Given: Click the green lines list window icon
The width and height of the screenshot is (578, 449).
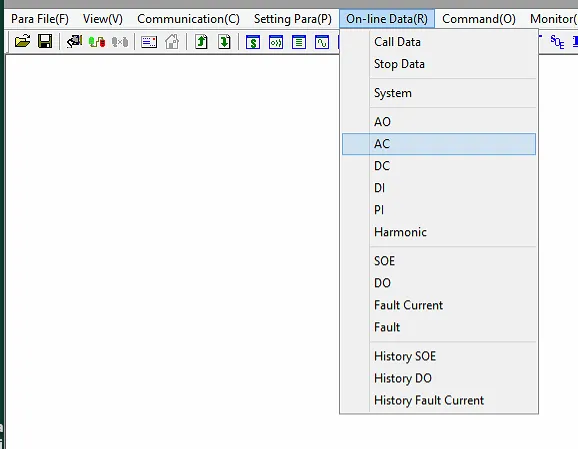Looking at the screenshot, I should [299, 42].
